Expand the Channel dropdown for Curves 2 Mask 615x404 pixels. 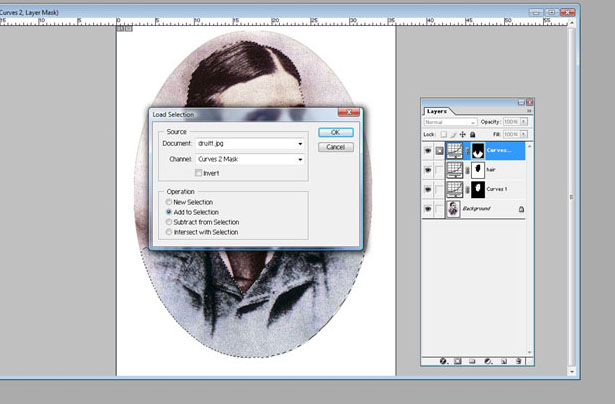pyautogui.click(x=250, y=159)
